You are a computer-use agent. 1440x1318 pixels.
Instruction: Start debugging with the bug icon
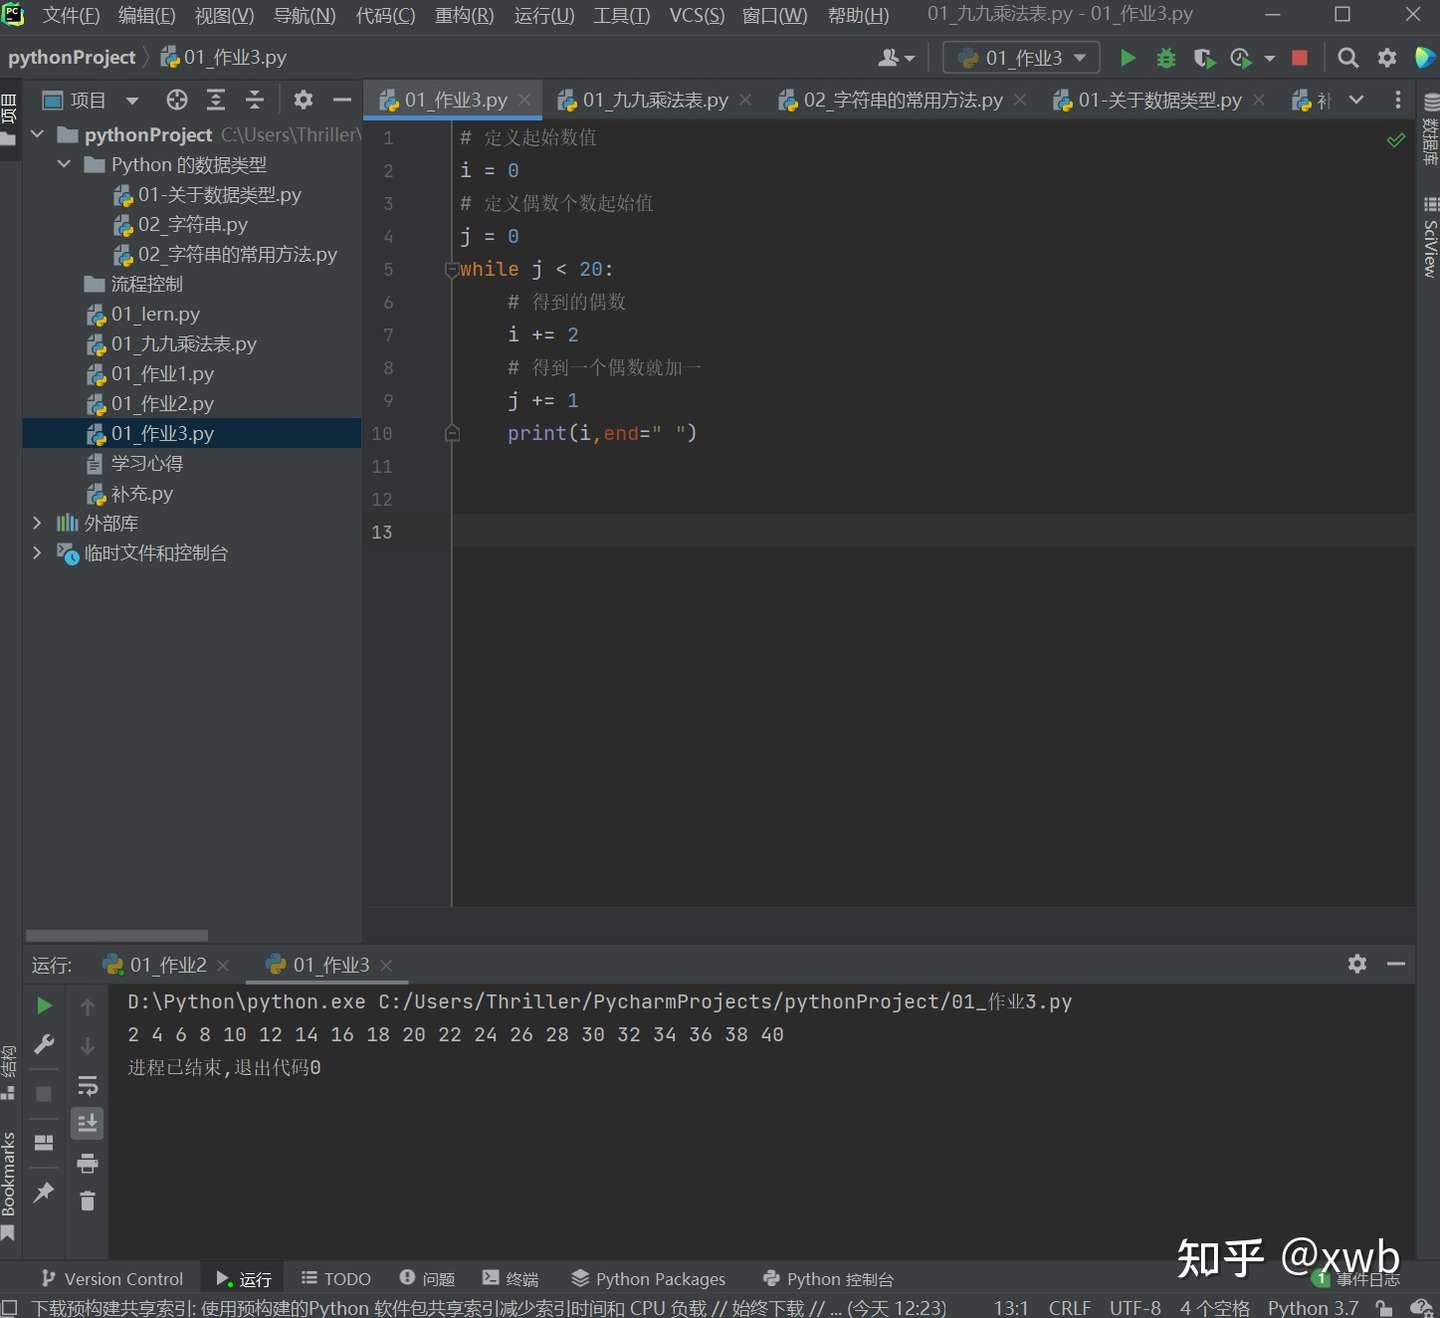(1165, 58)
